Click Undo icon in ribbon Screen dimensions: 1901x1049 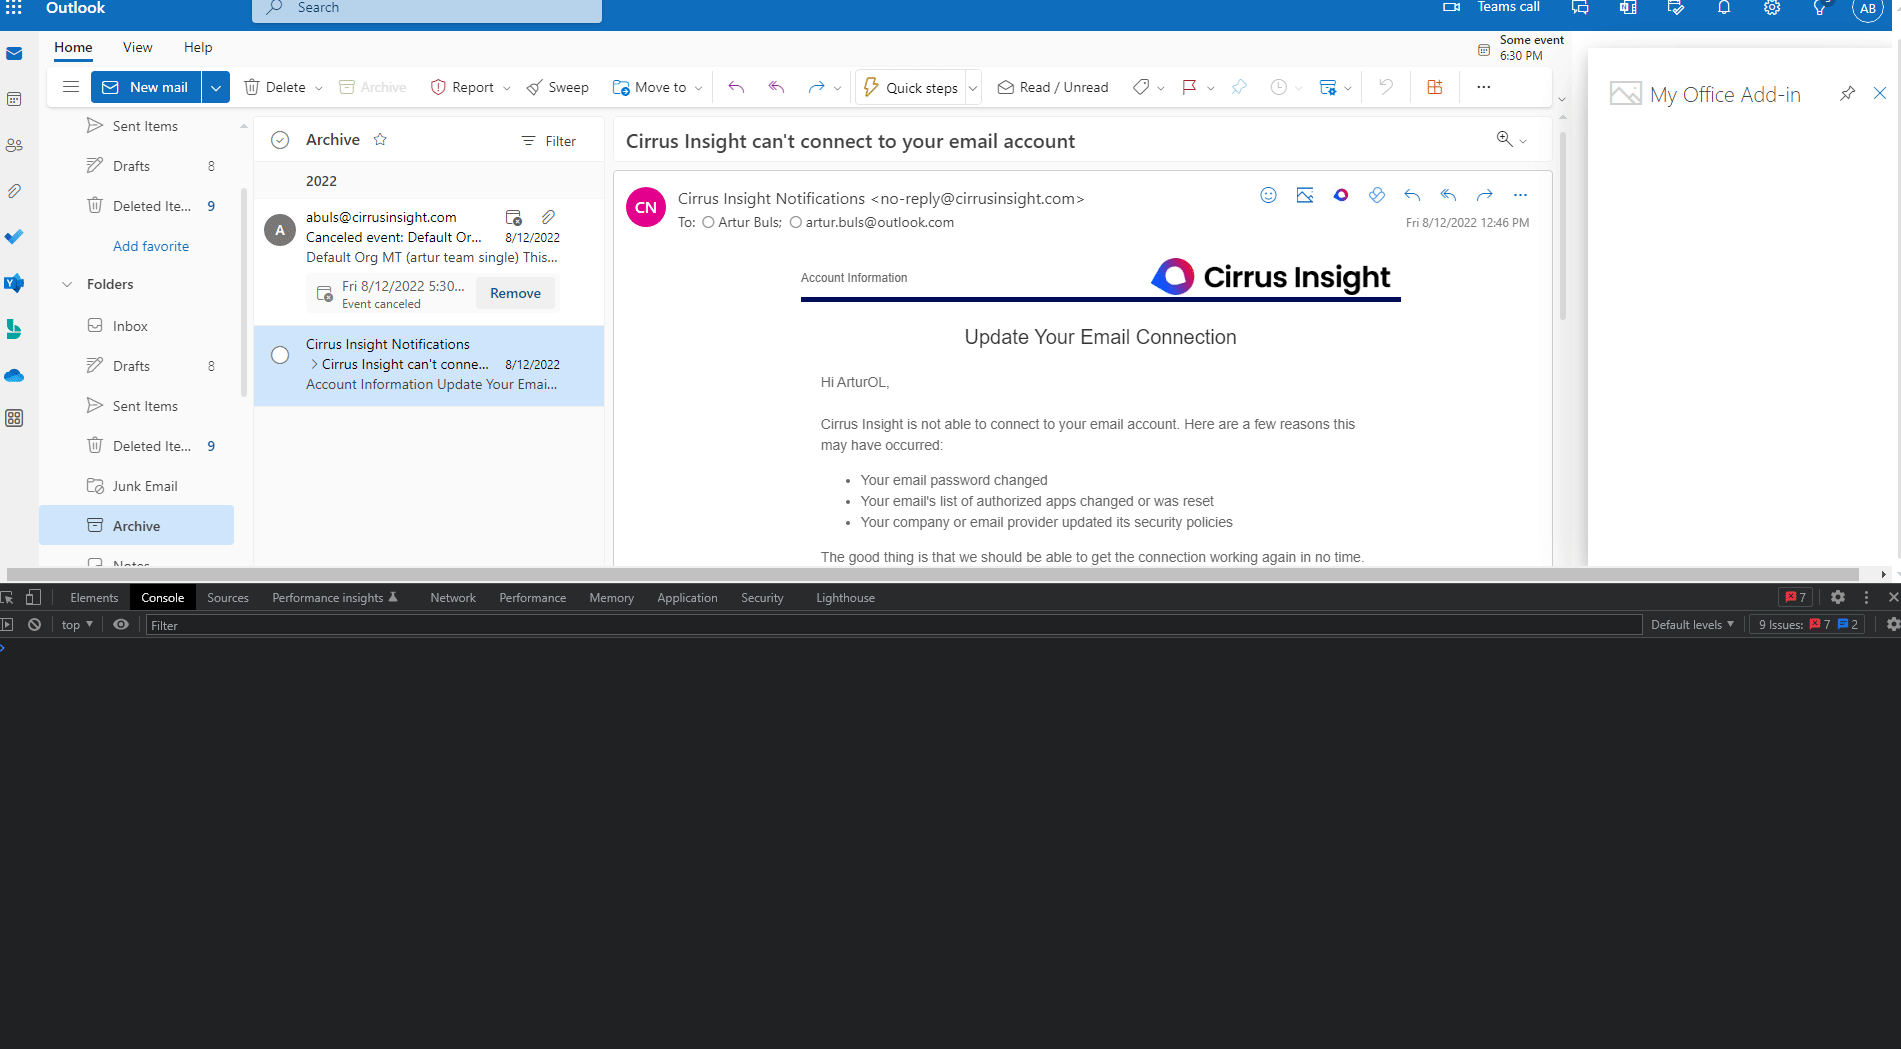tap(1385, 87)
